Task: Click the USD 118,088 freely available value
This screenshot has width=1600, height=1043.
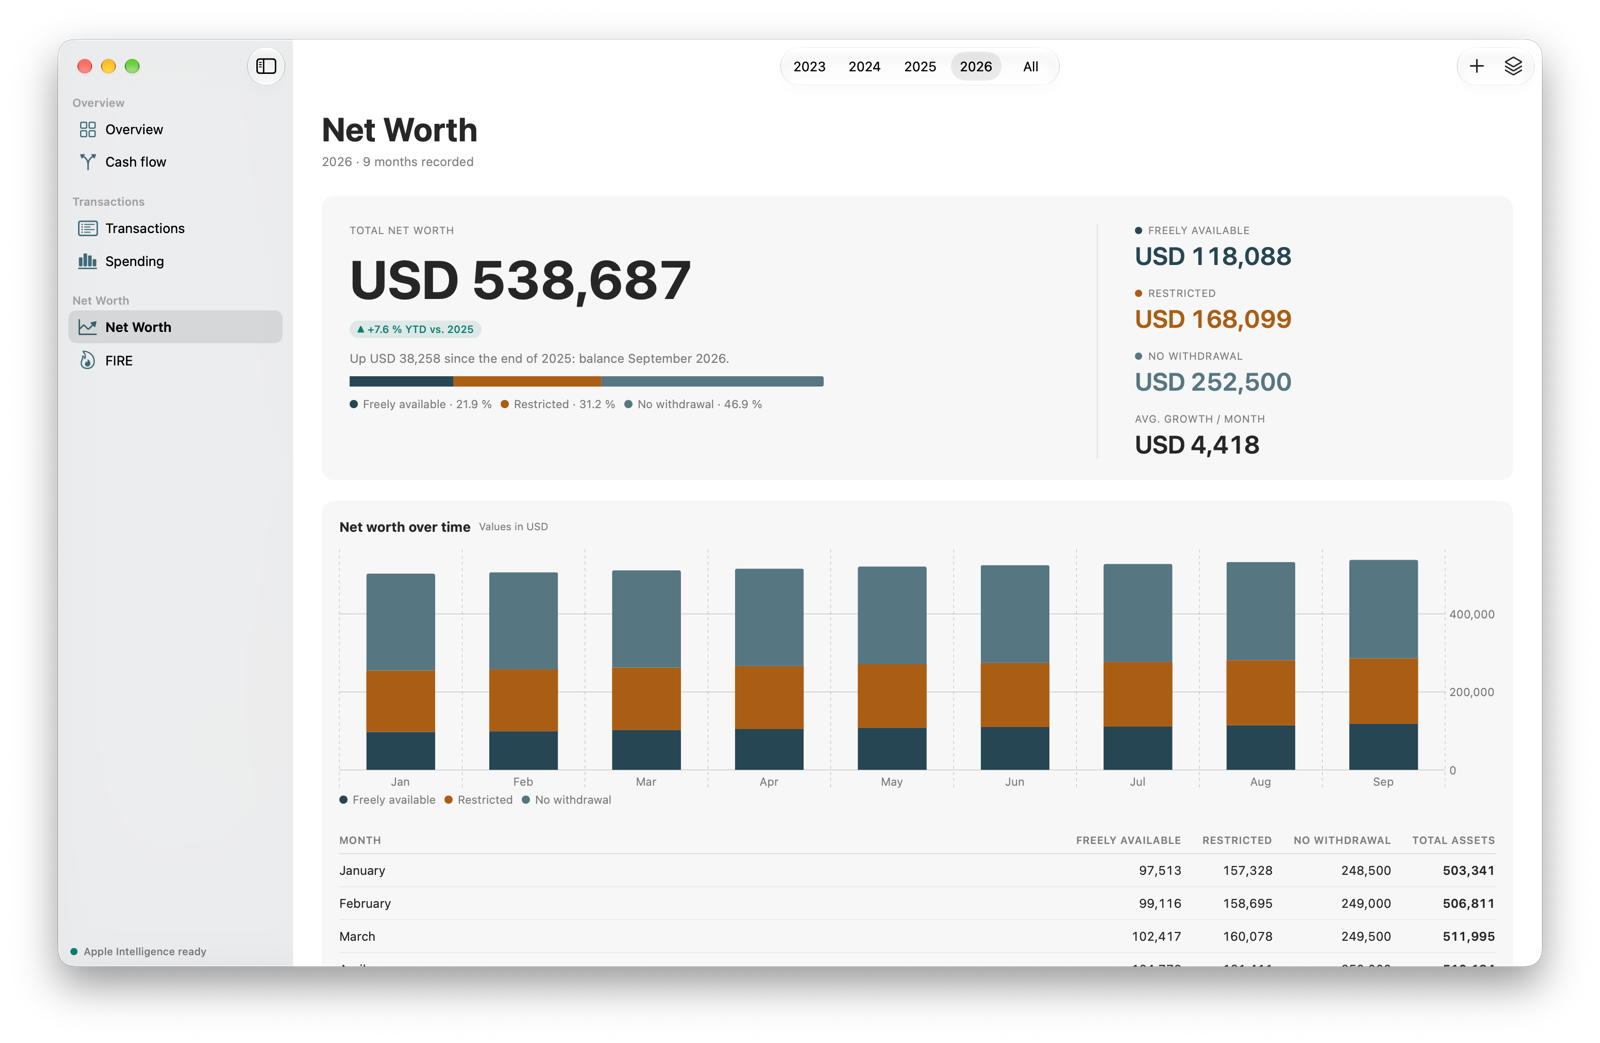Action: pos(1213,256)
